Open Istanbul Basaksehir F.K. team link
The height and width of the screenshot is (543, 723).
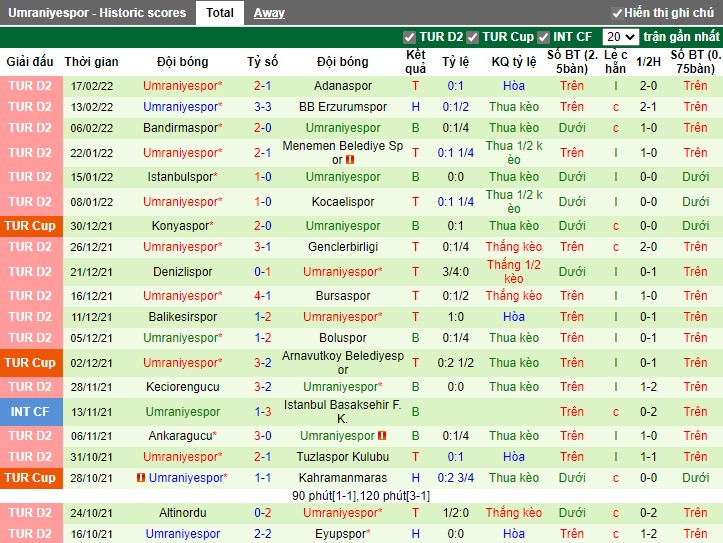pos(343,412)
